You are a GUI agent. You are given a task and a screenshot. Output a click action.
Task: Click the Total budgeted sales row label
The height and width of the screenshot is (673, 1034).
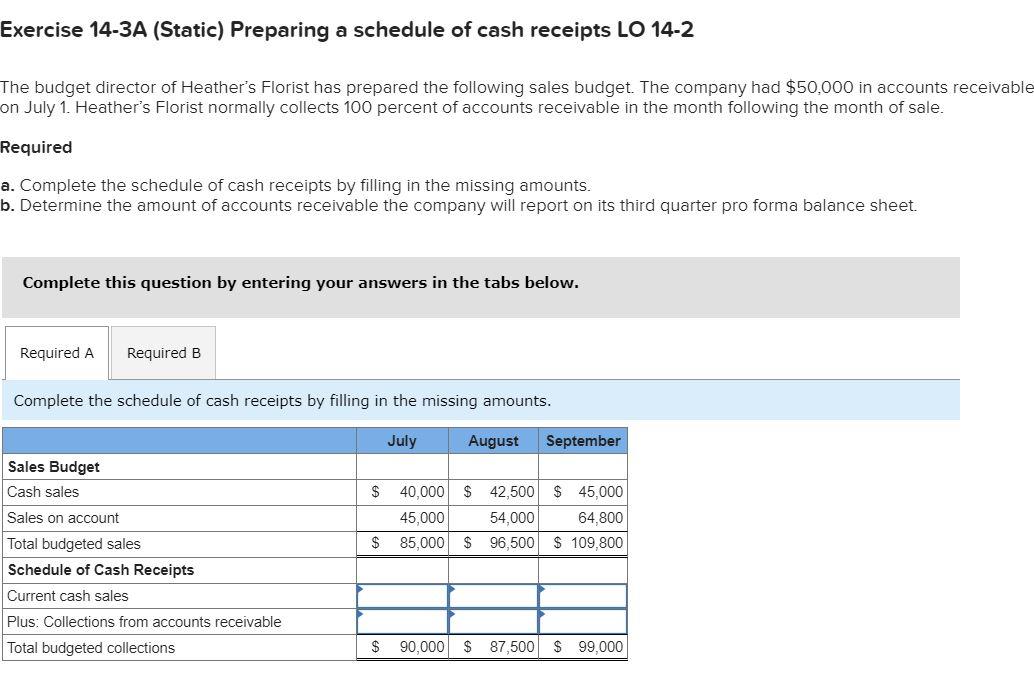(x=74, y=544)
